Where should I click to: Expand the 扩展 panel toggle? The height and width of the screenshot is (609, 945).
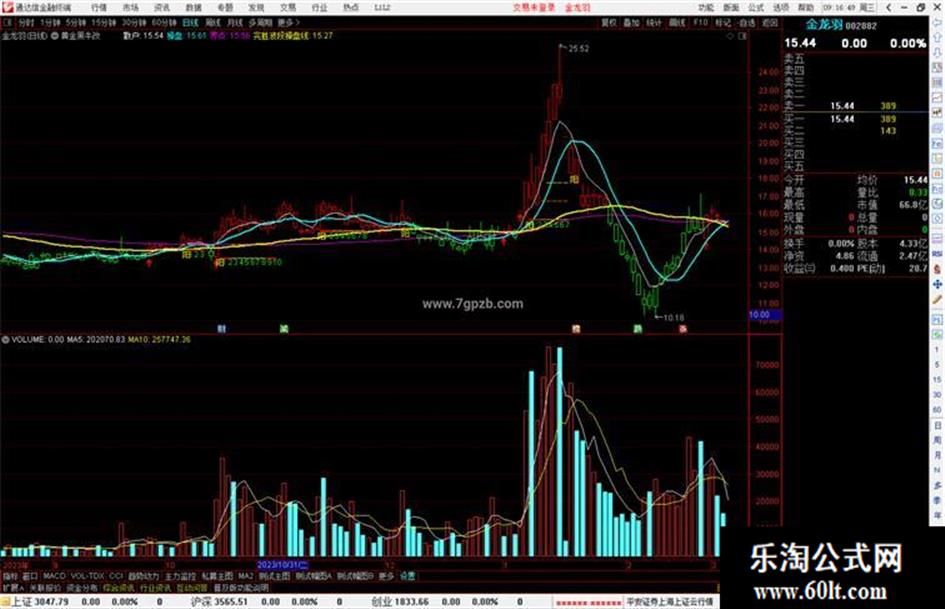[x=13, y=587]
